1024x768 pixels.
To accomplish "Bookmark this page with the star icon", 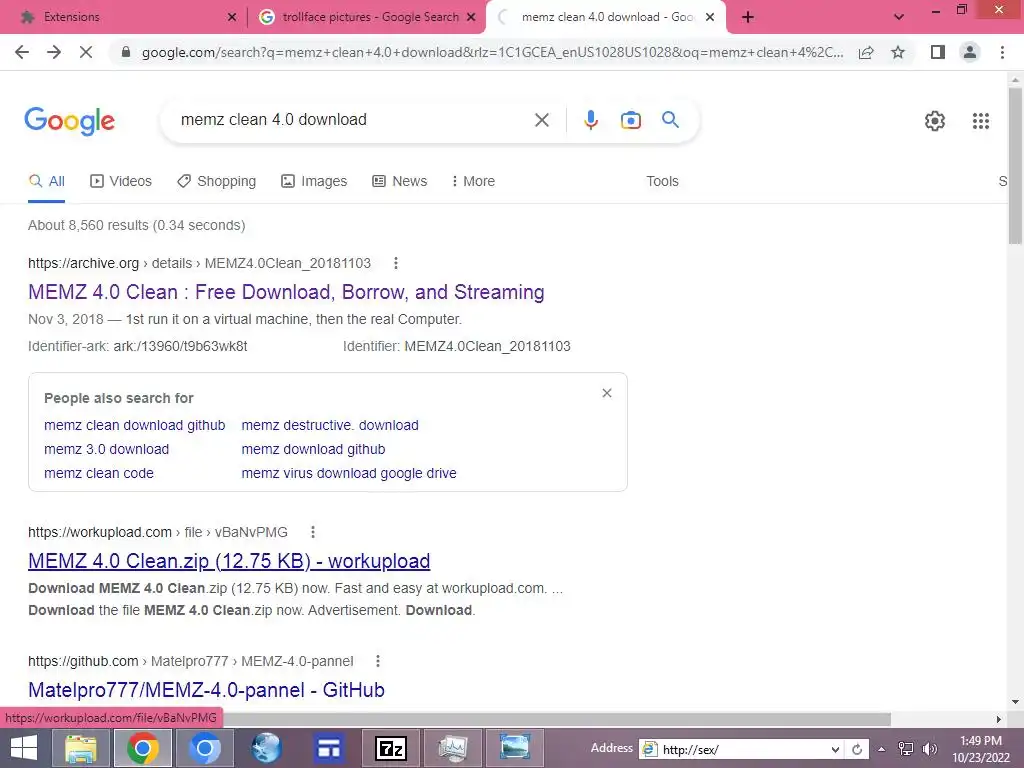I will [x=898, y=52].
